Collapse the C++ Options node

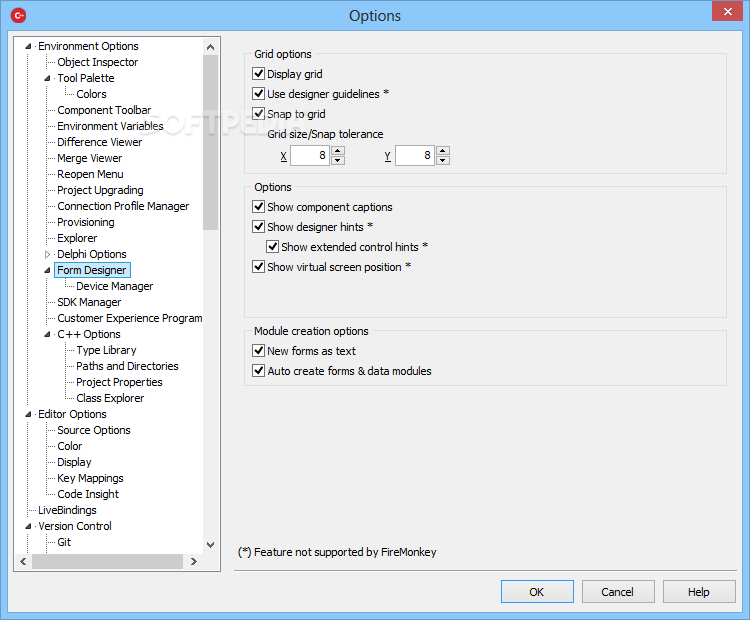(47, 334)
